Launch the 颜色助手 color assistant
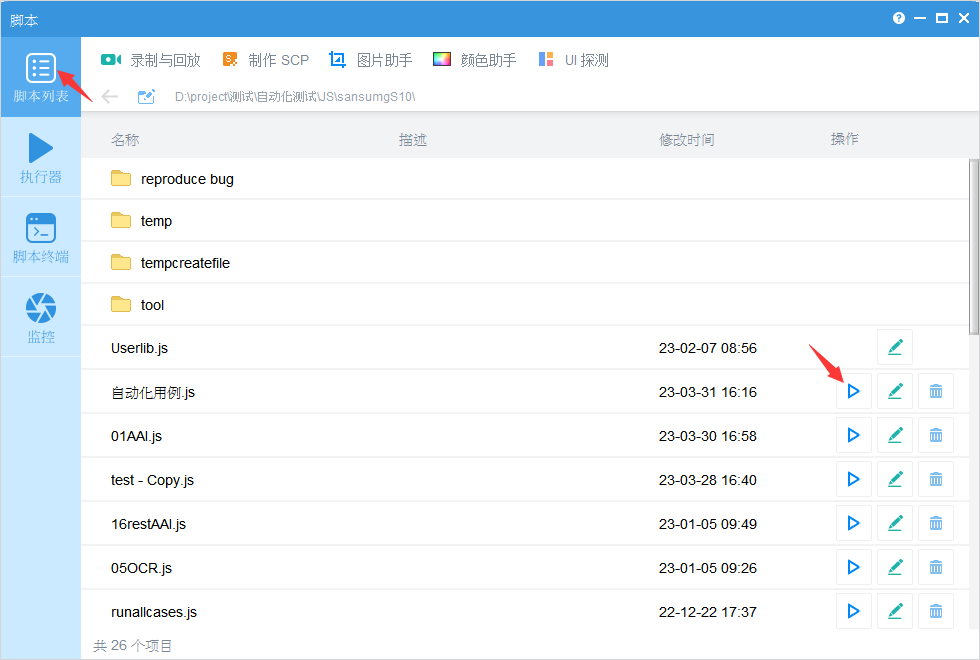This screenshot has width=980, height=660. [x=474, y=60]
